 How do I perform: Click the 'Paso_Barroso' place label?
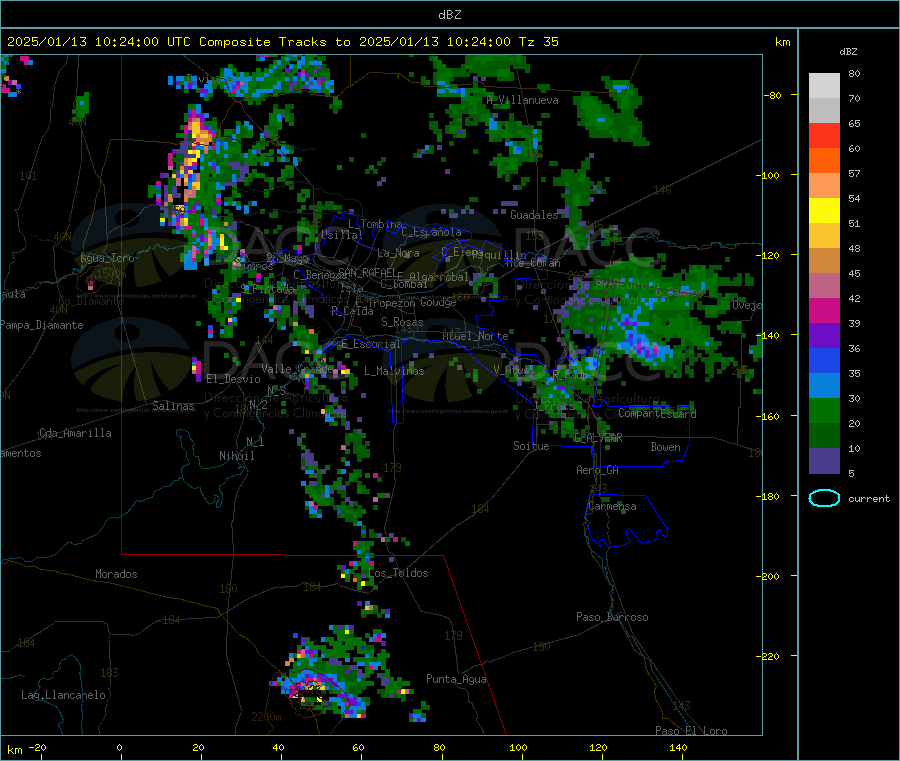point(612,617)
